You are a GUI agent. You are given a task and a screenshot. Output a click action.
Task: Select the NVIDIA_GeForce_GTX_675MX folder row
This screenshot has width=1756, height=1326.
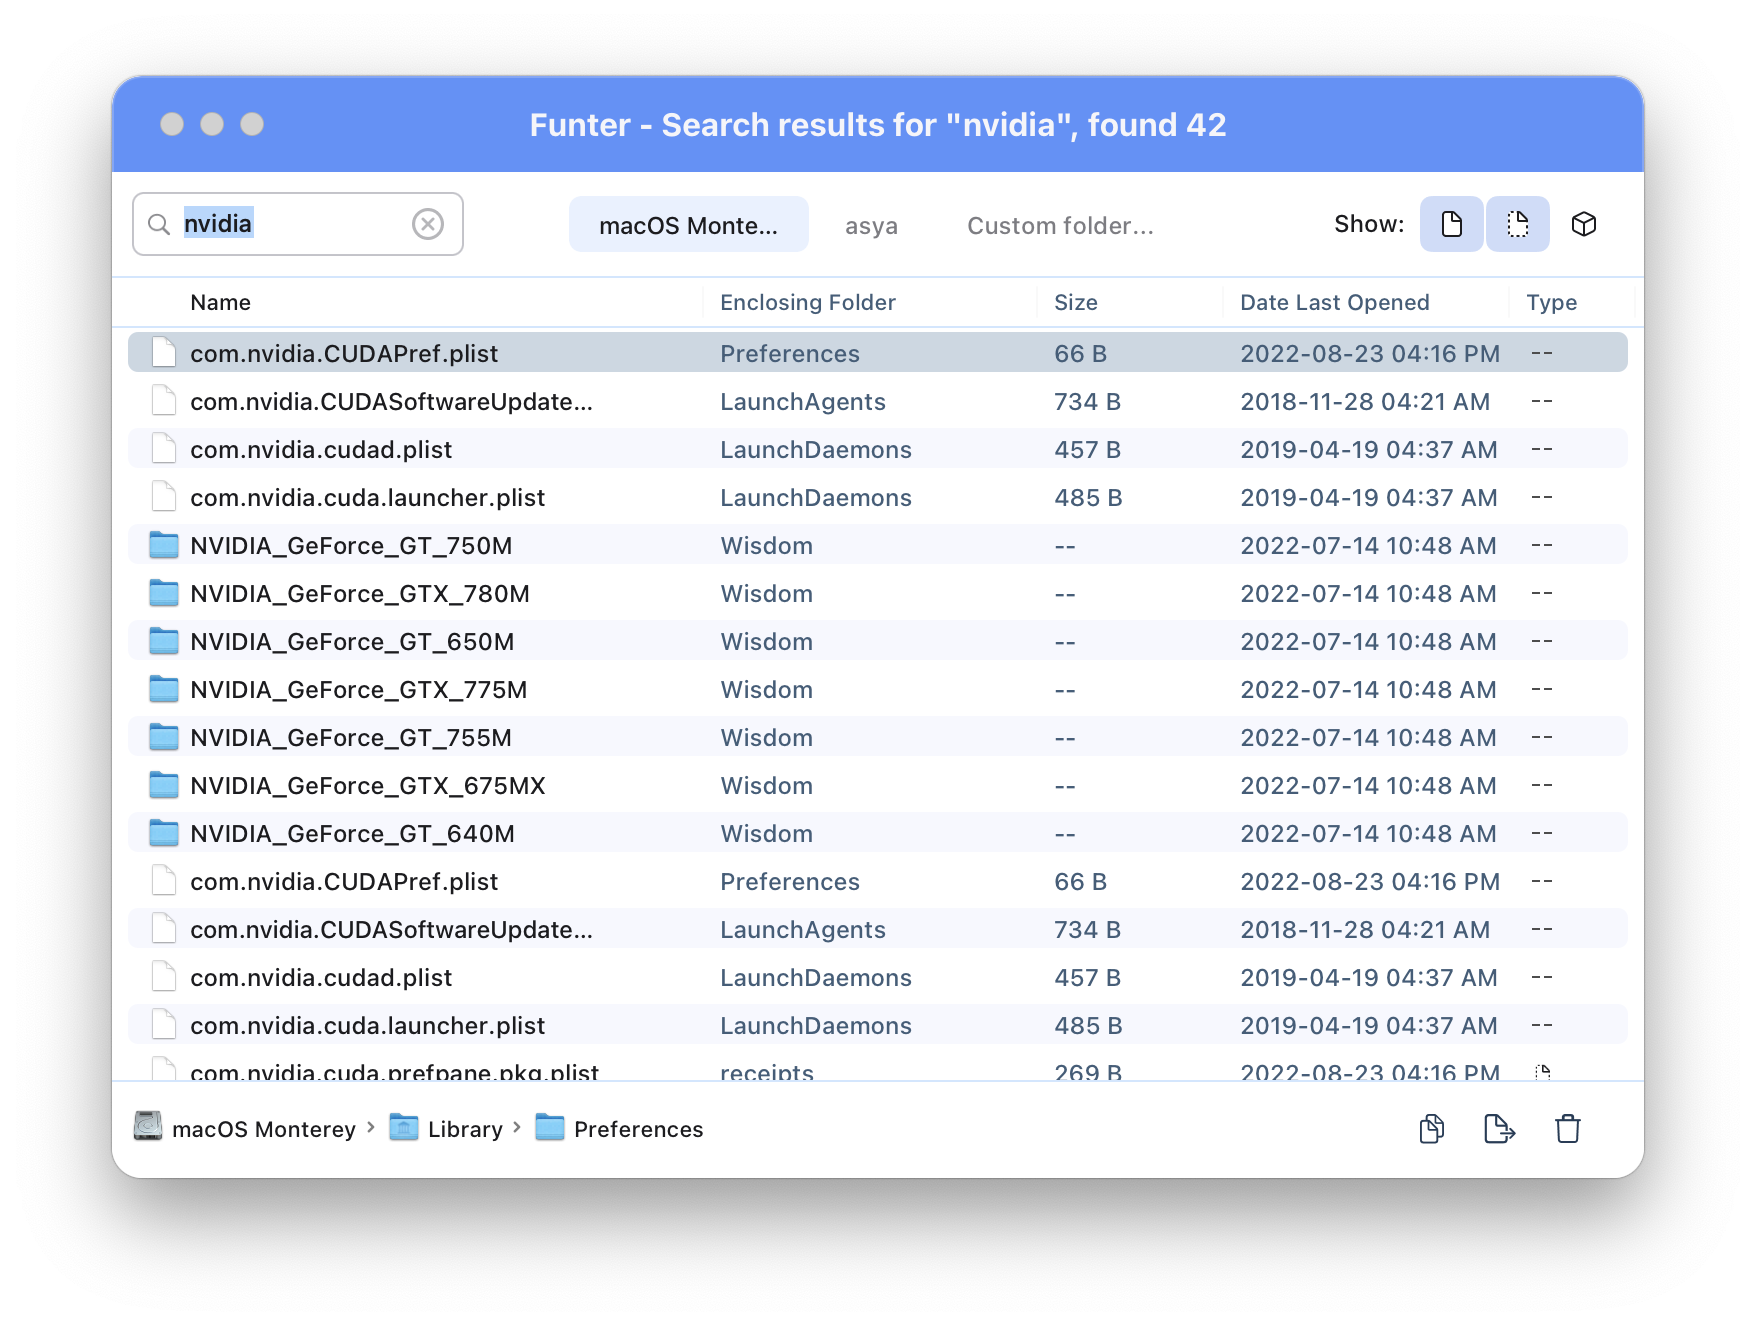(x=878, y=785)
